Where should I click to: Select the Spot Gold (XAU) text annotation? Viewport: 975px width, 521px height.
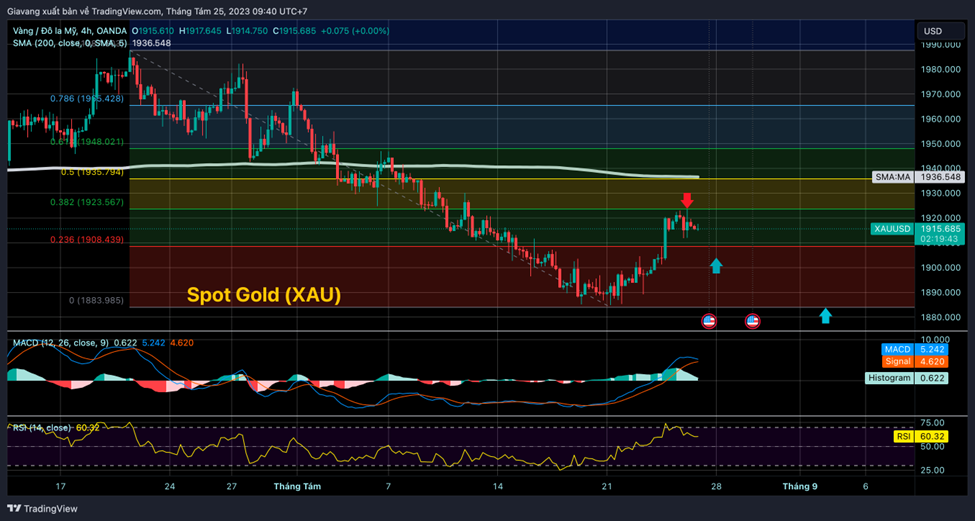(264, 295)
